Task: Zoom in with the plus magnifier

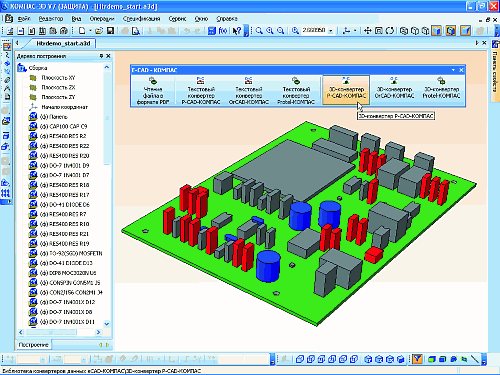Action: [x=270, y=31]
